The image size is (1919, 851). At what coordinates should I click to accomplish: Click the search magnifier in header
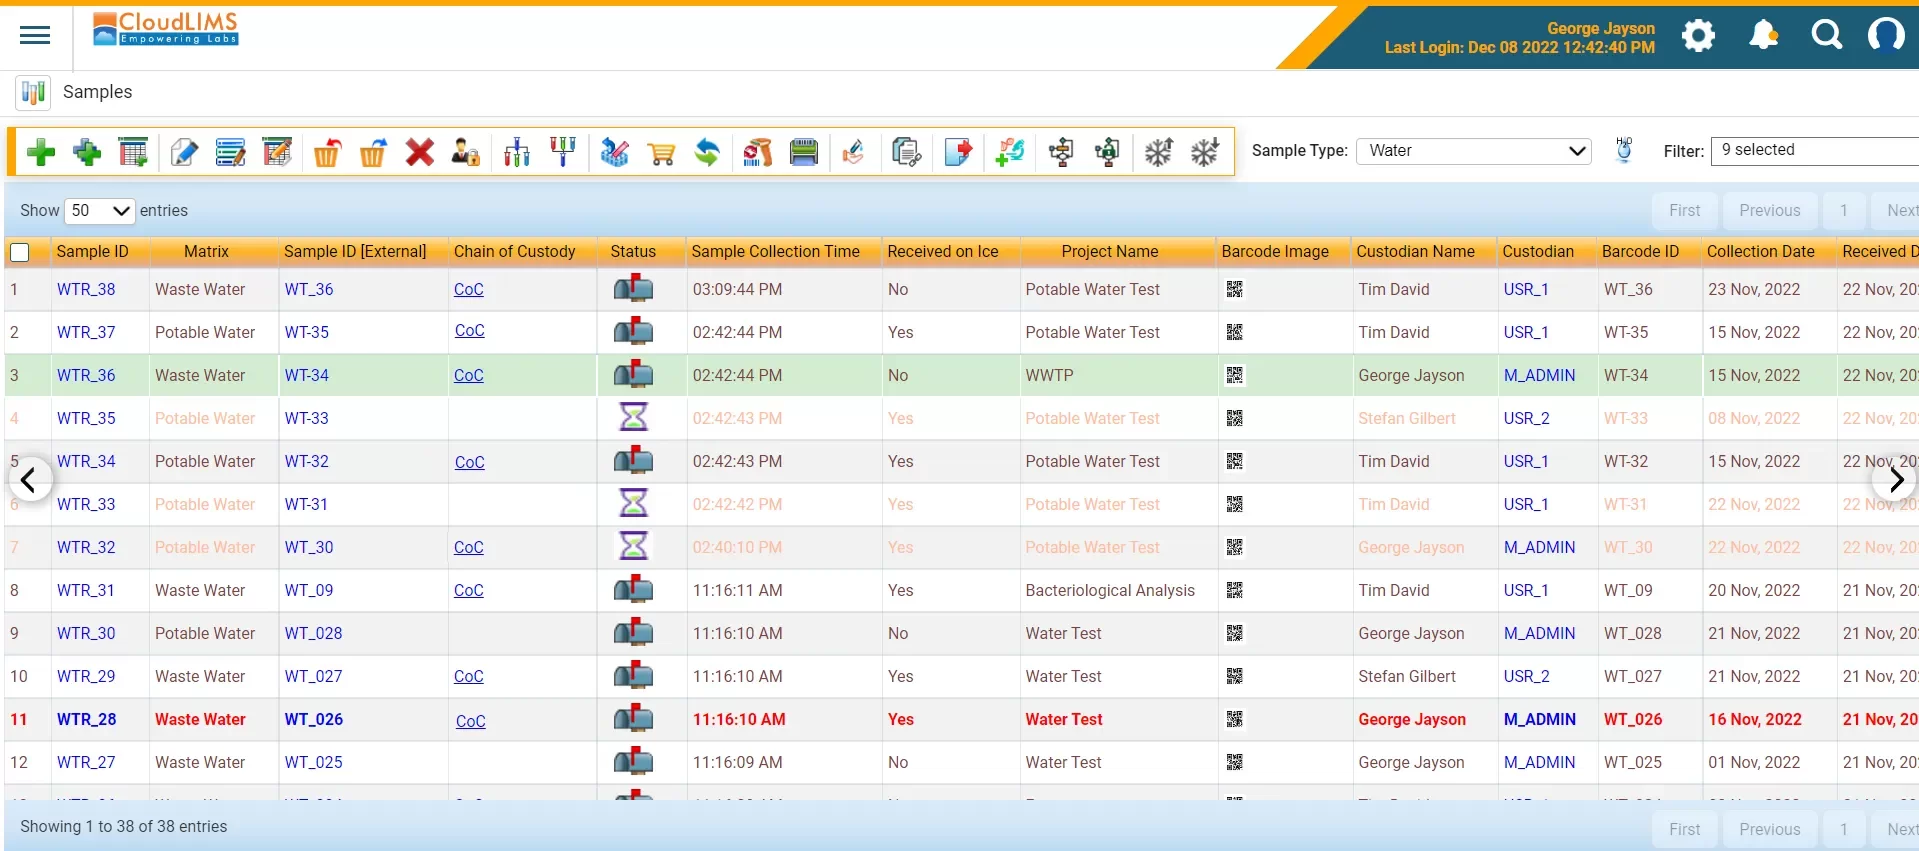tap(1826, 36)
